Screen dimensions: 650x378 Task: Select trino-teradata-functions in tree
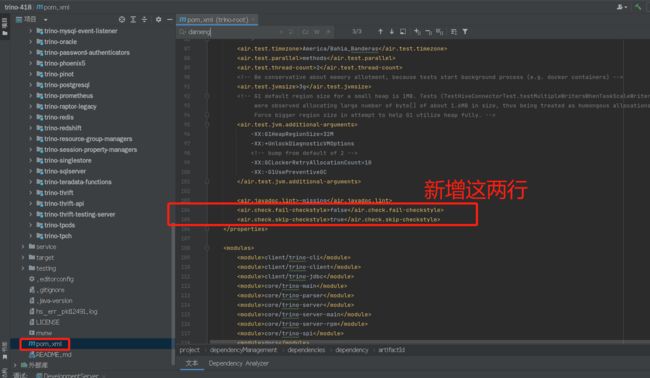[78, 182]
